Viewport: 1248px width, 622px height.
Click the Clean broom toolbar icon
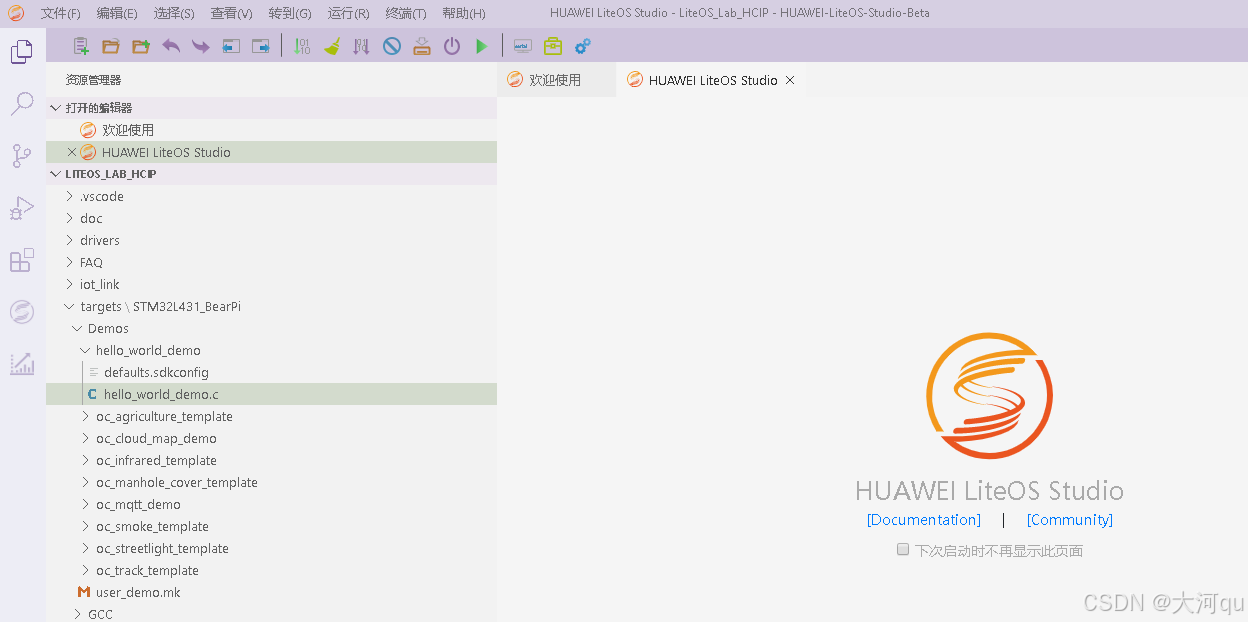point(332,46)
